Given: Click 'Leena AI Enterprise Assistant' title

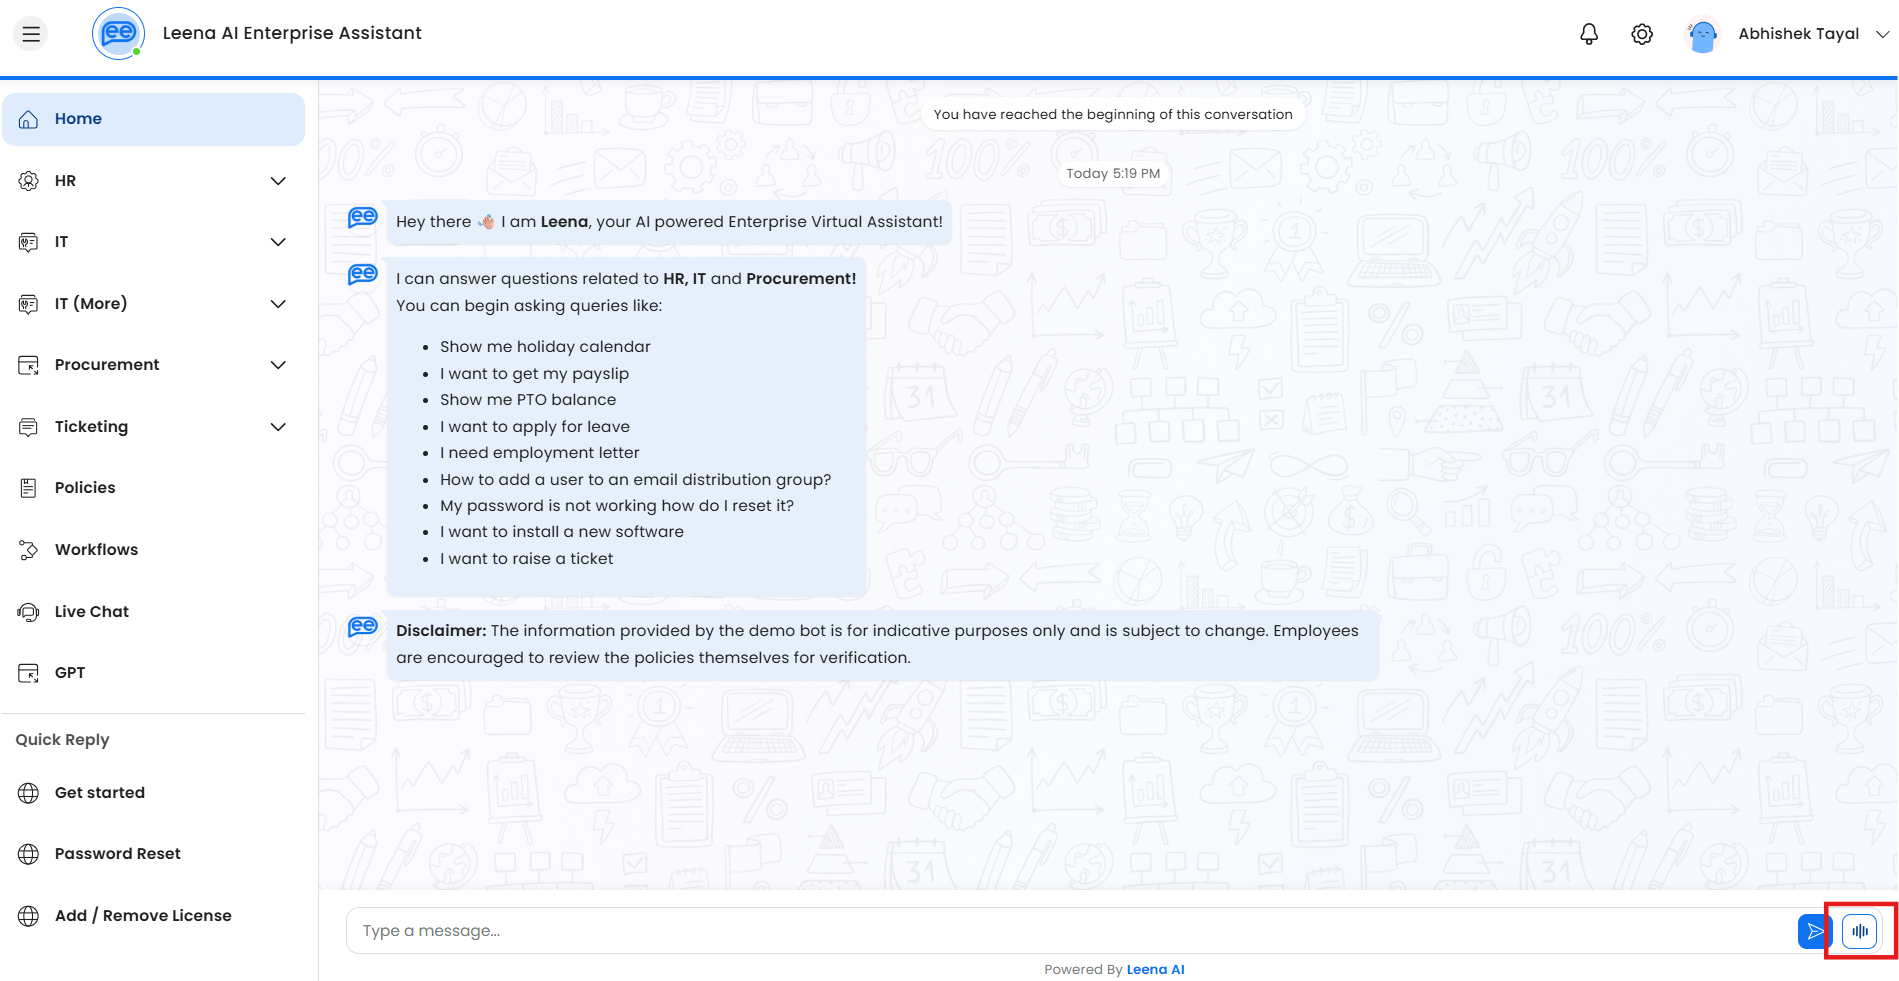Looking at the screenshot, I should 292,33.
